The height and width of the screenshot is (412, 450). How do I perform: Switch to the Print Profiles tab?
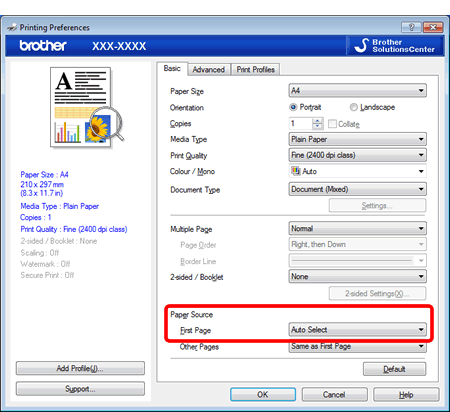pyautogui.click(x=256, y=70)
